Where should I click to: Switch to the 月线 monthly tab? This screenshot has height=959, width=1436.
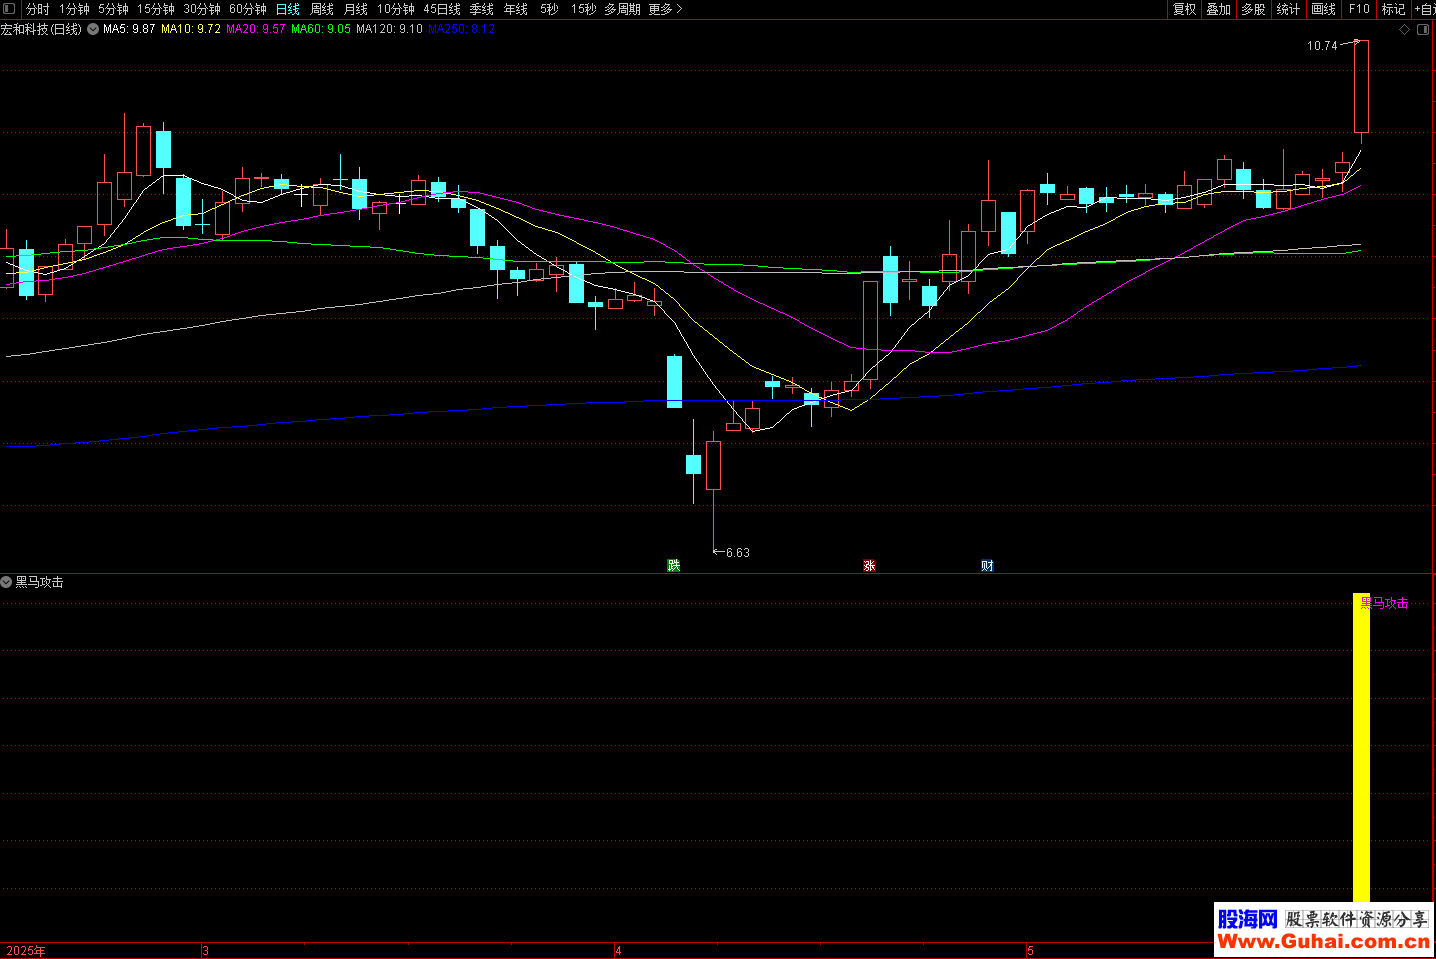(x=356, y=9)
